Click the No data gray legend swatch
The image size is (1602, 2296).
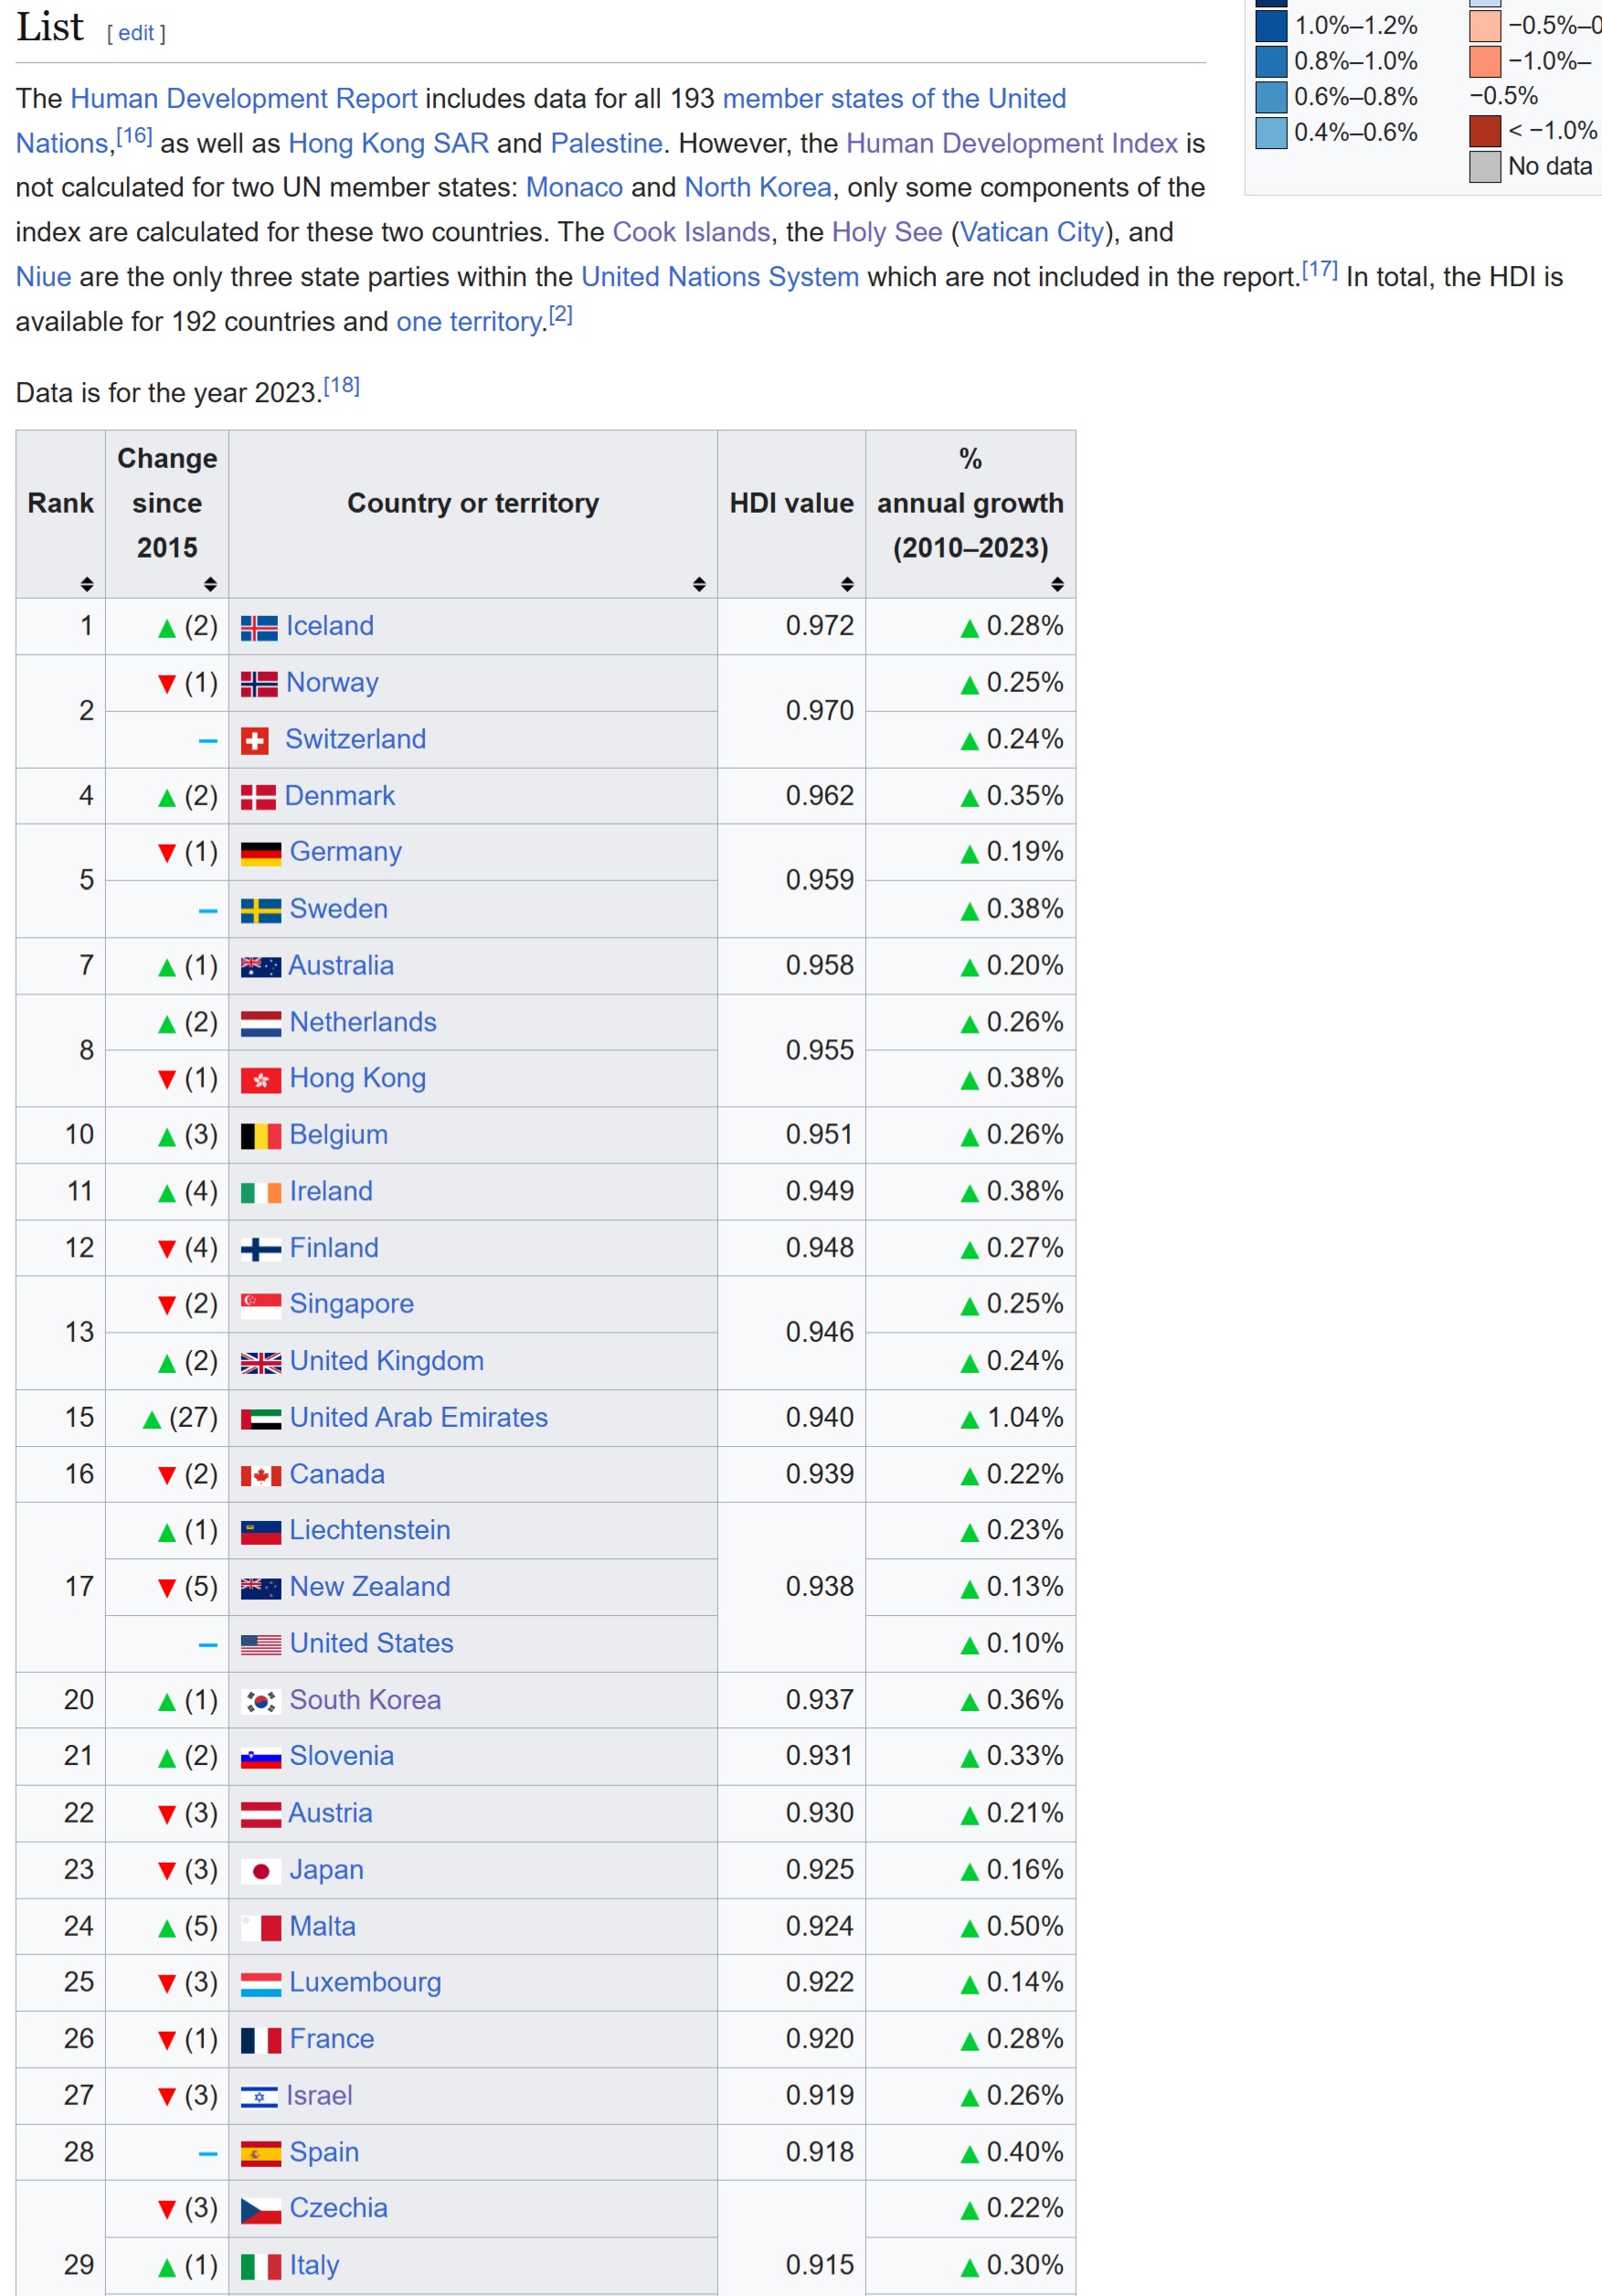(1485, 166)
